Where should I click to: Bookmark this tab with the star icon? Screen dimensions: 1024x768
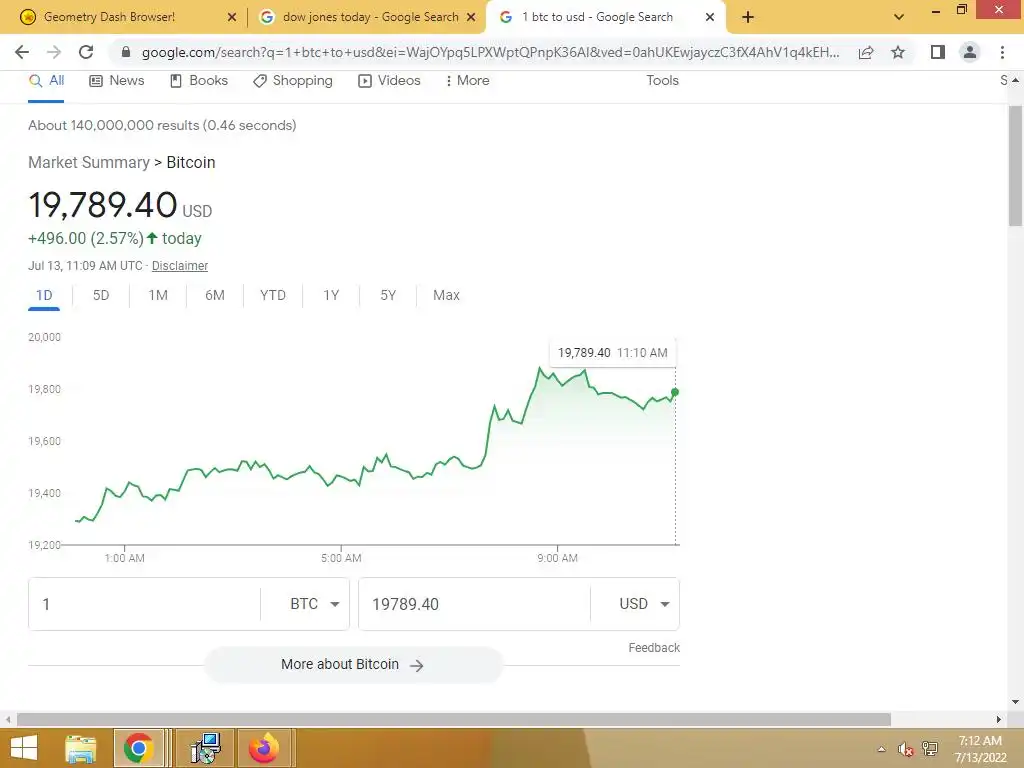898,52
